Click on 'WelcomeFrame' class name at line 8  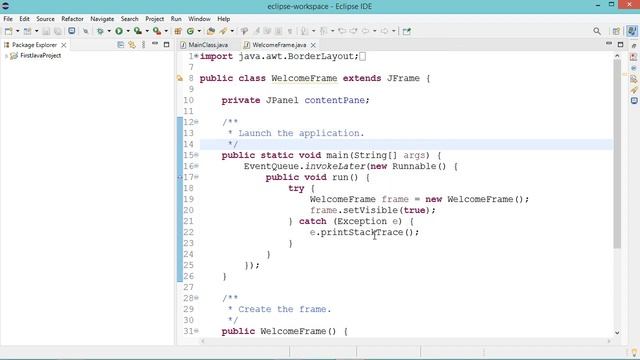coord(304,78)
